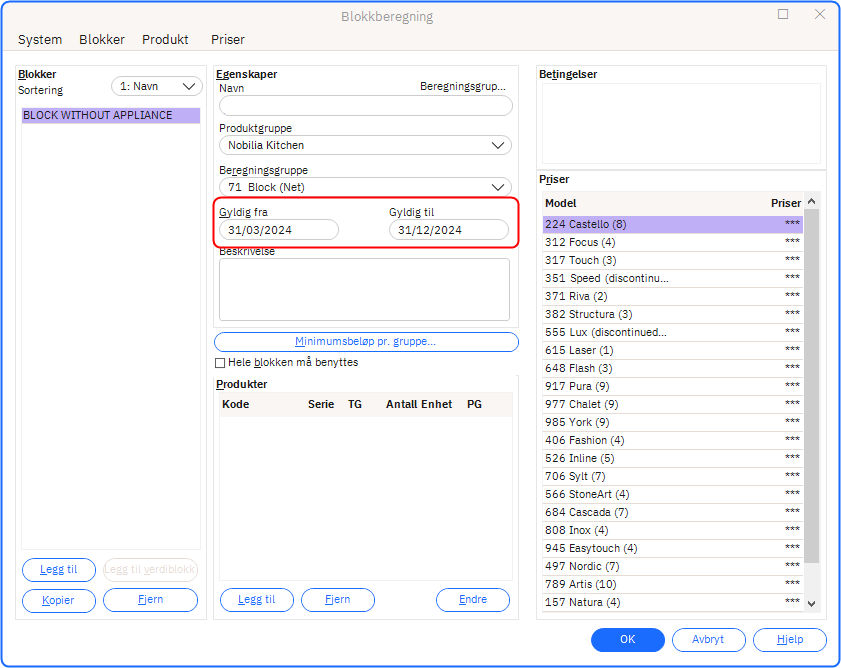
Task: Open the System menu
Action: (x=40, y=40)
